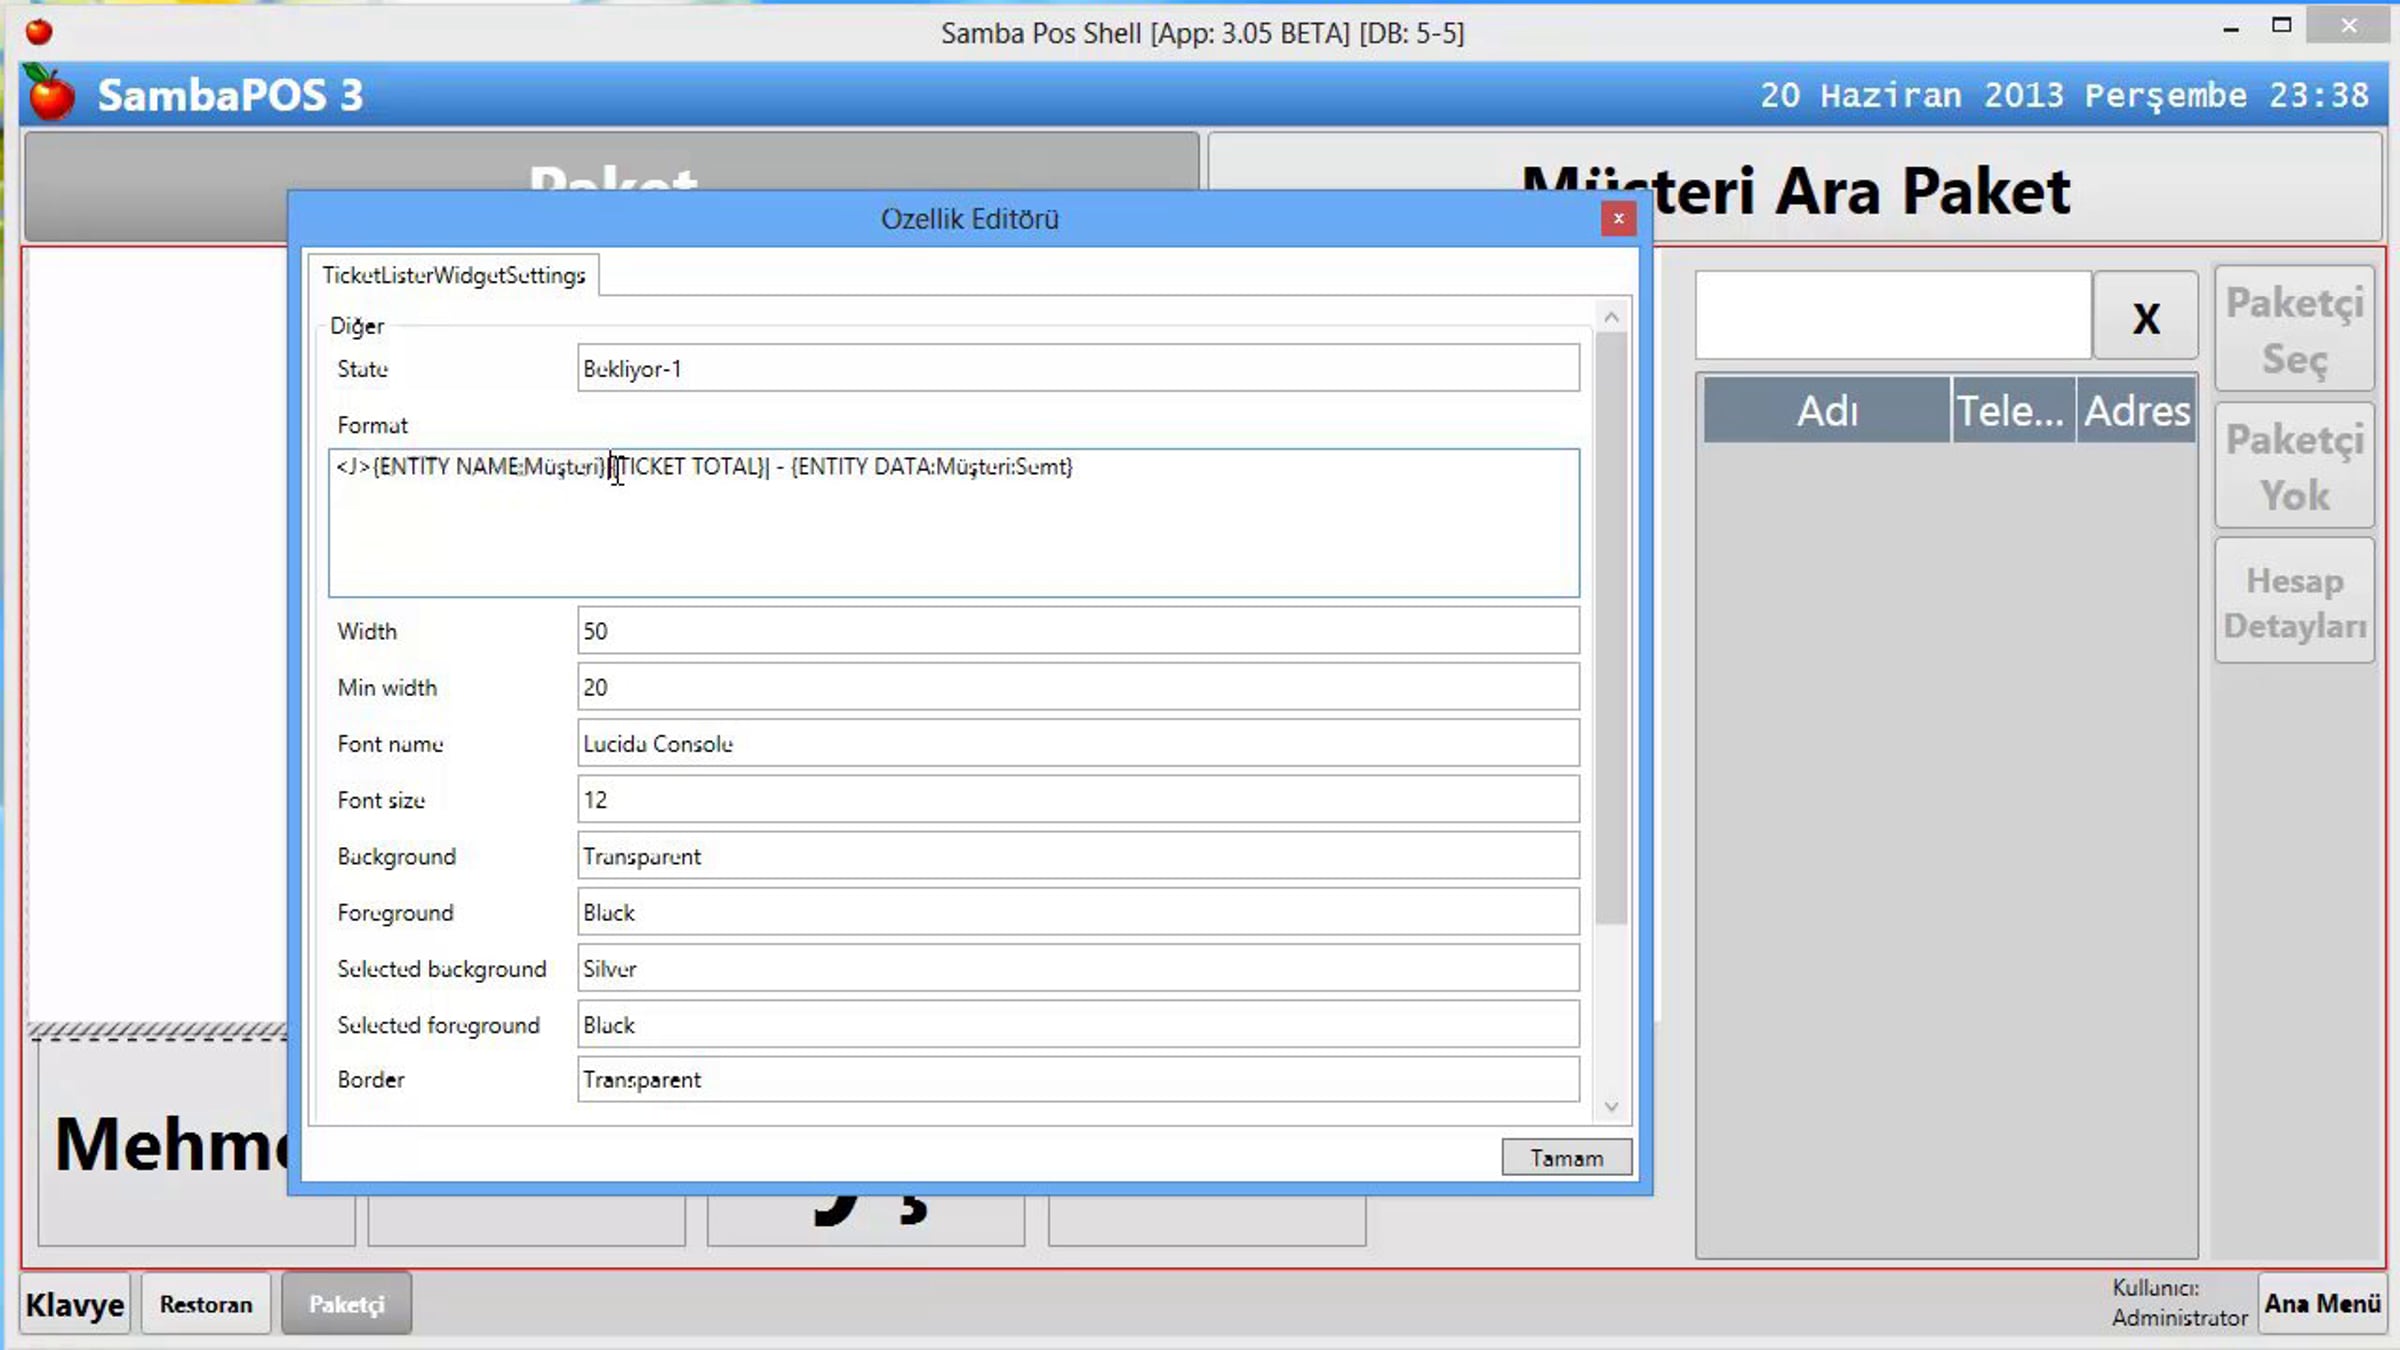Viewport: 2400px width, 1350px height.
Task: Click the dialog vertical scrollbar thumb
Action: [1611, 629]
